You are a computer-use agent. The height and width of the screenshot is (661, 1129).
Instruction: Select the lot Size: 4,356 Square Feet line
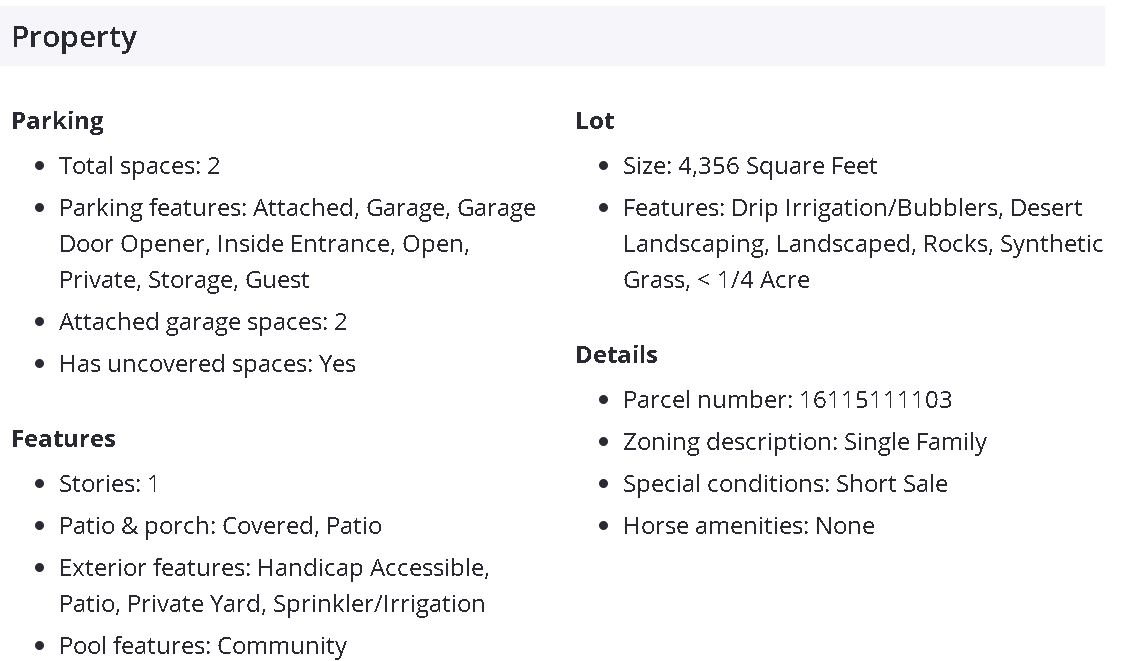[x=749, y=166]
